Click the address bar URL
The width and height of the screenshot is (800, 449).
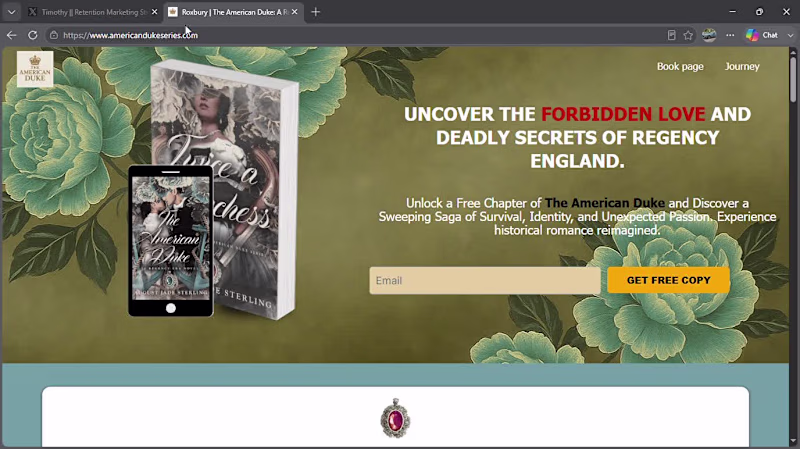tap(130, 35)
